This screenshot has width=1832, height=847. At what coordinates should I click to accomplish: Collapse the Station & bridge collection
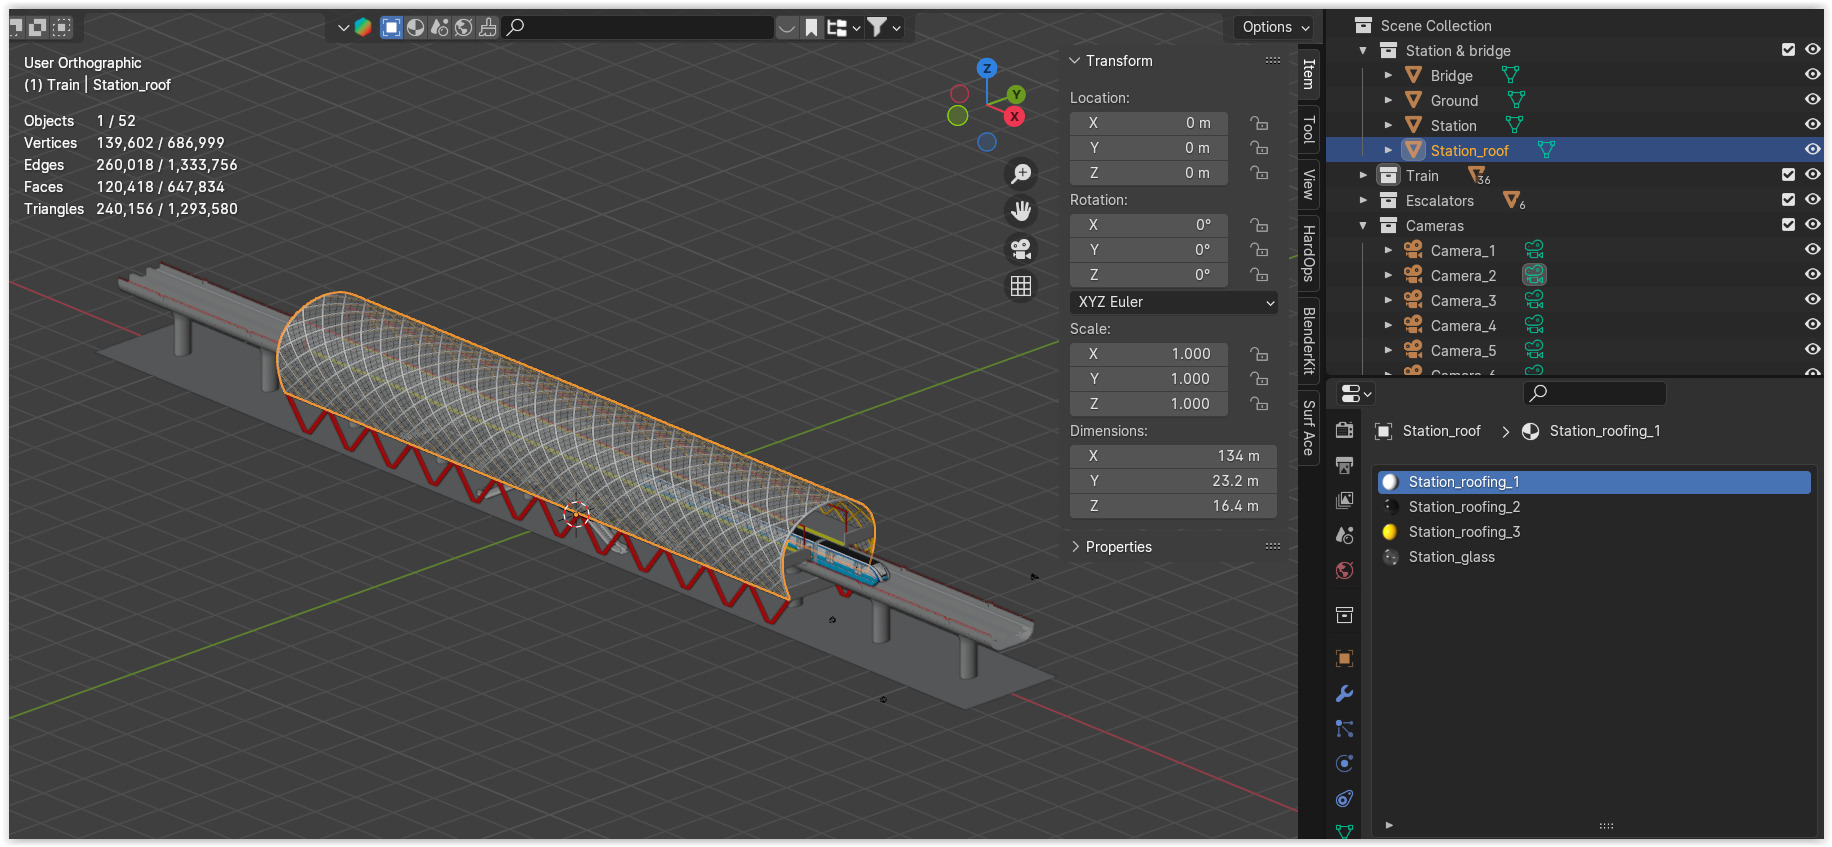click(1363, 50)
